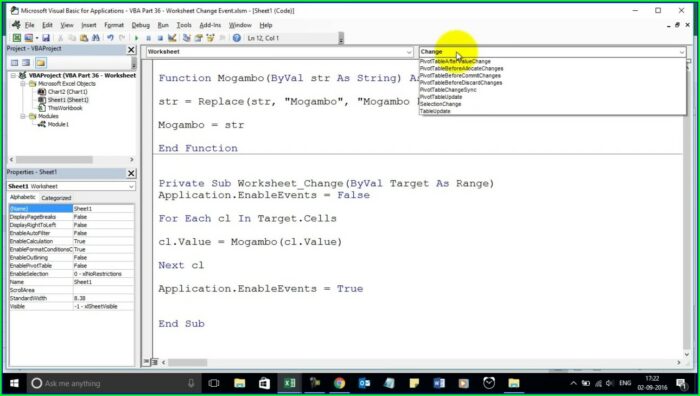The height and width of the screenshot is (396, 700).
Task: Click the Cortana Ask me anything box
Action: tap(114, 383)
